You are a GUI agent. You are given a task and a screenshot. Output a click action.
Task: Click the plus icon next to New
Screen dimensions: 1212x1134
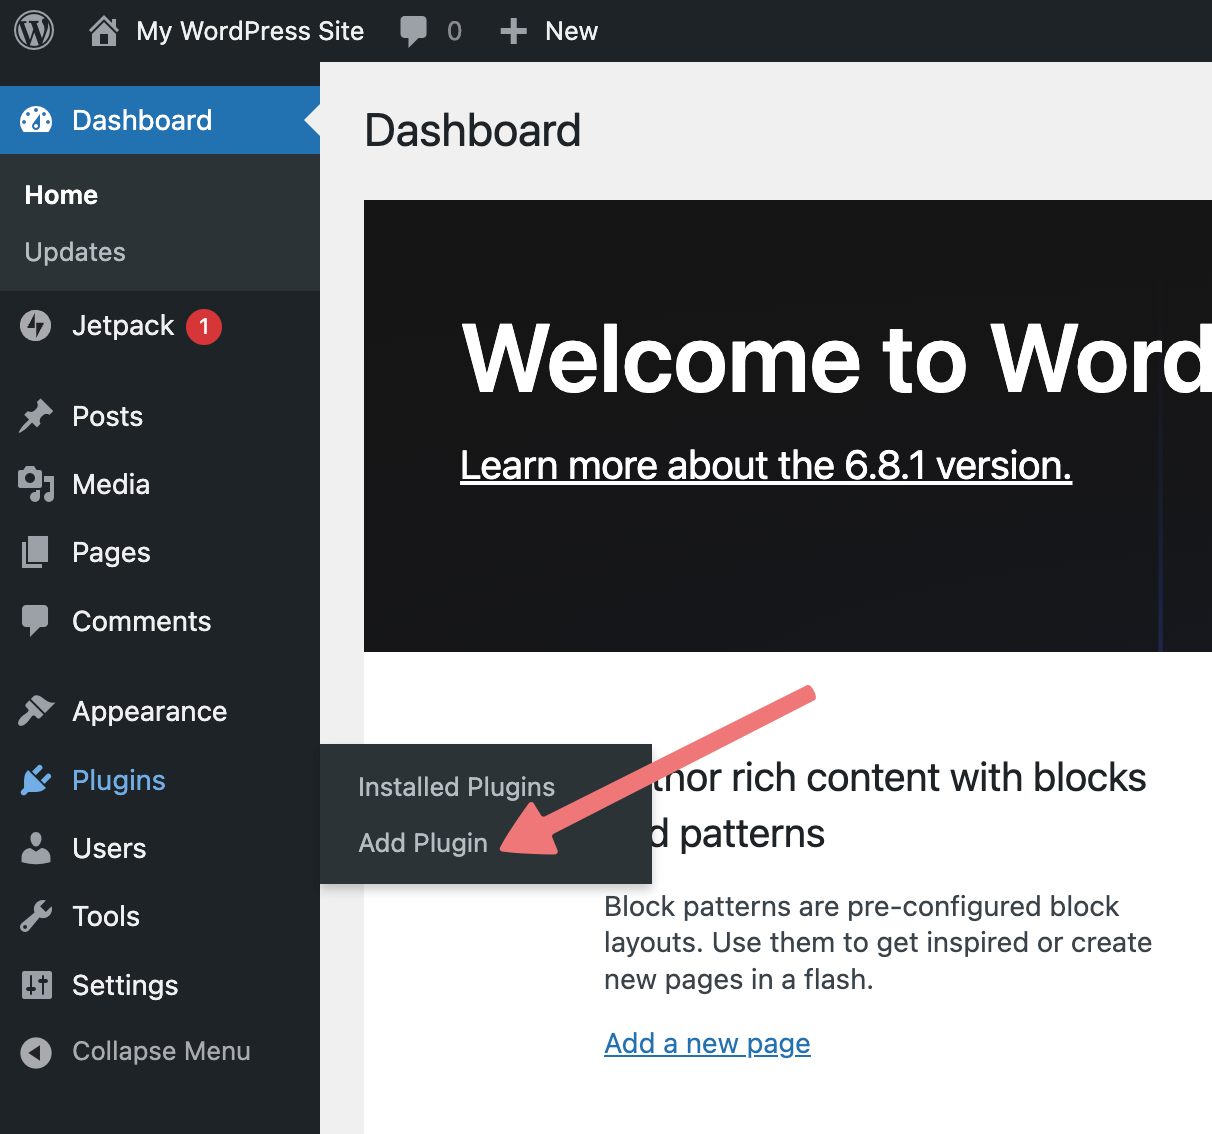[x=513, y=32]
